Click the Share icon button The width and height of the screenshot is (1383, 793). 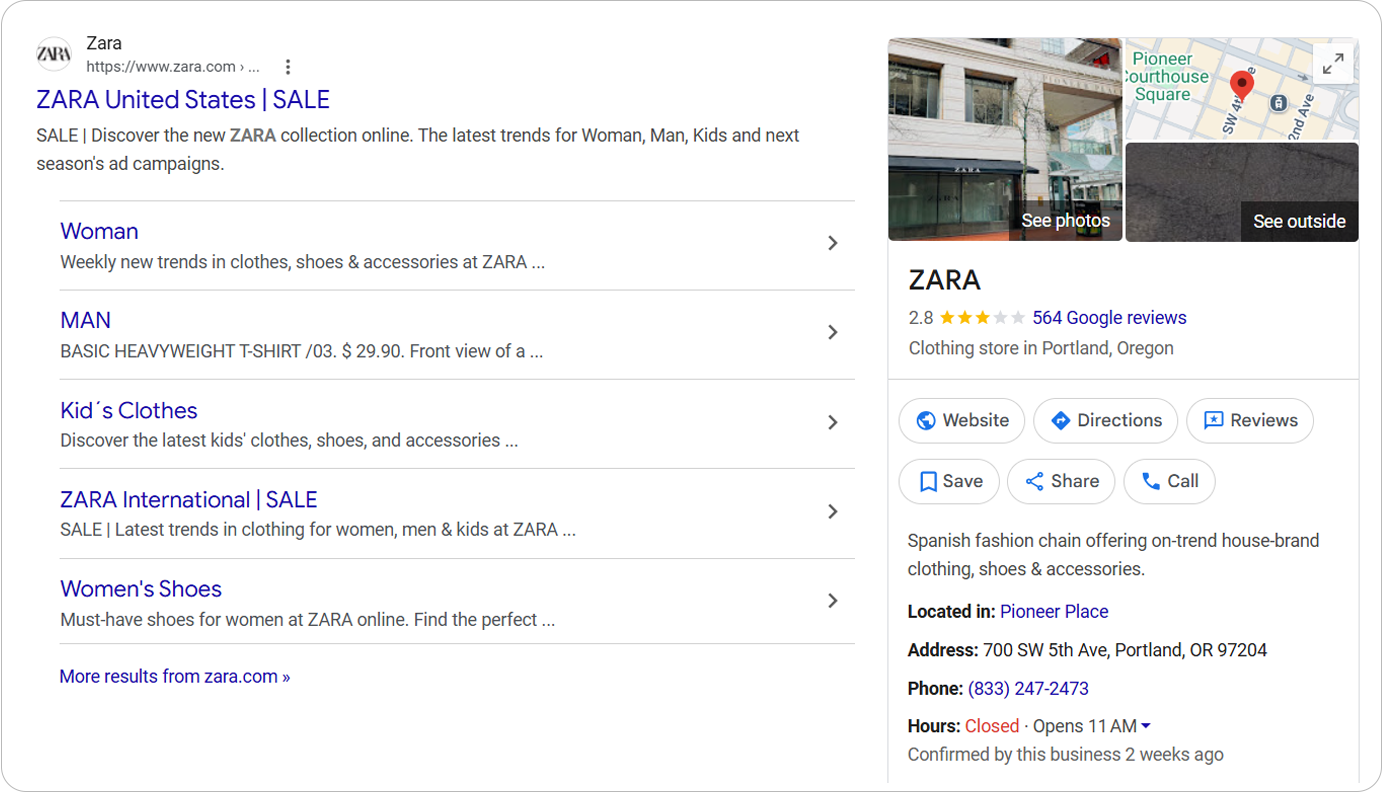coord(1061,482)
